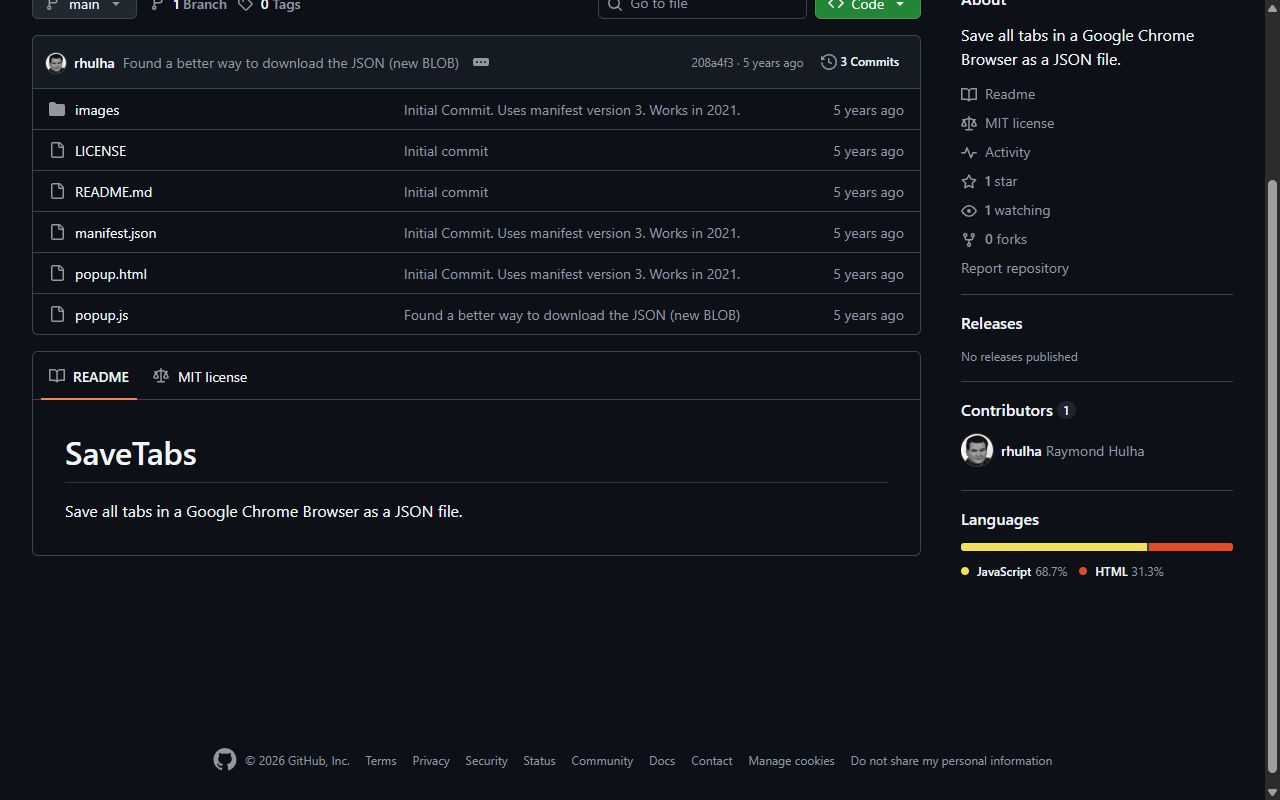This screenshot has height=800, width=1280.
Task: Open the Privacy footer link
Action: pos(431,761)
